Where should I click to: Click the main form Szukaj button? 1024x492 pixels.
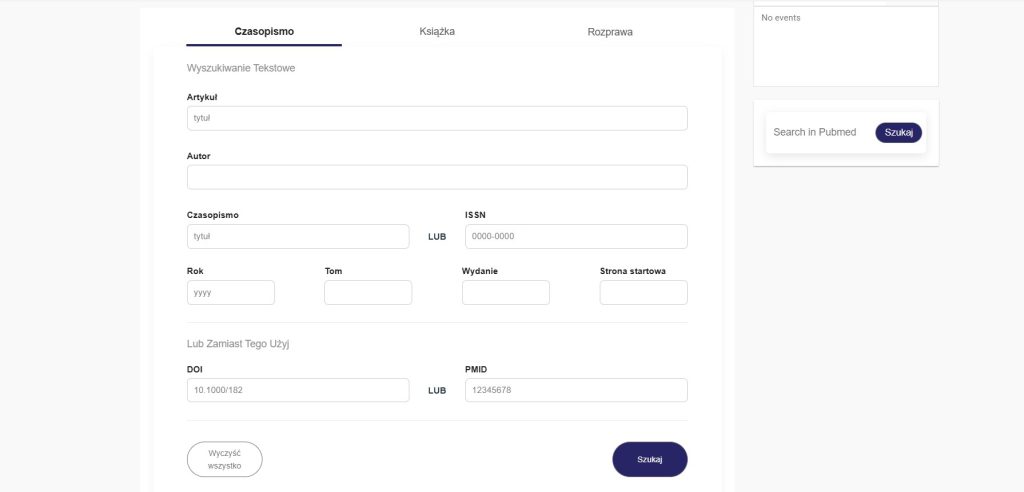pyautogui.click(x=650, y=459)
